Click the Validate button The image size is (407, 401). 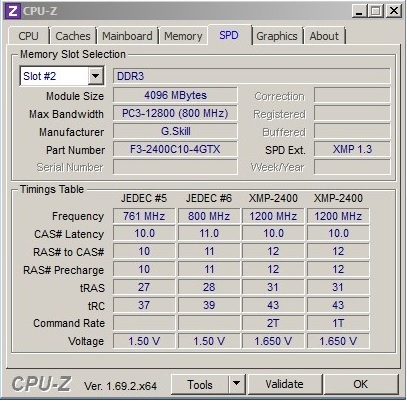pos(285,384)
